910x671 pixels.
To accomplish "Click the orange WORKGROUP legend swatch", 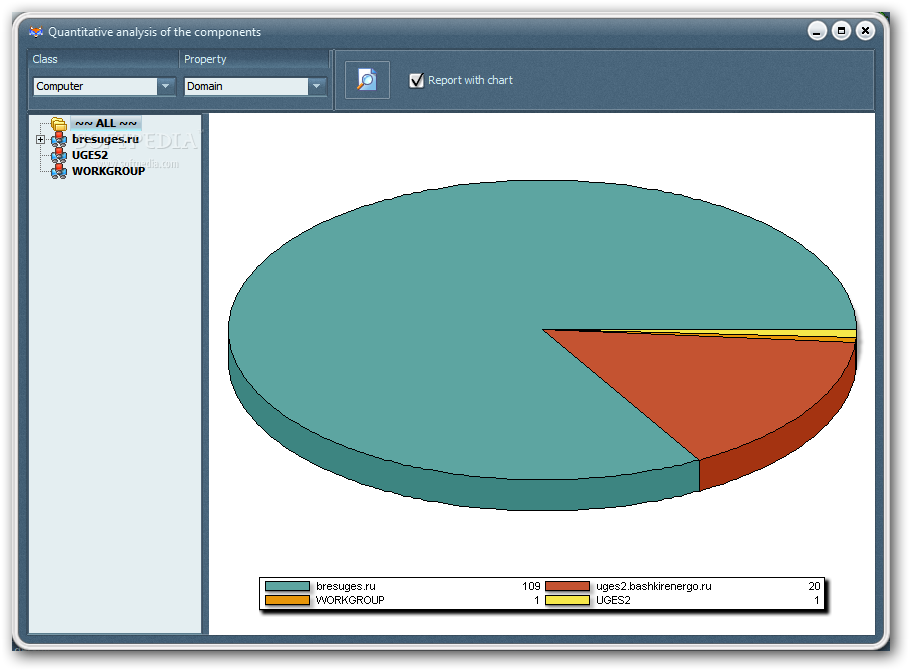I will pos(287,600).
